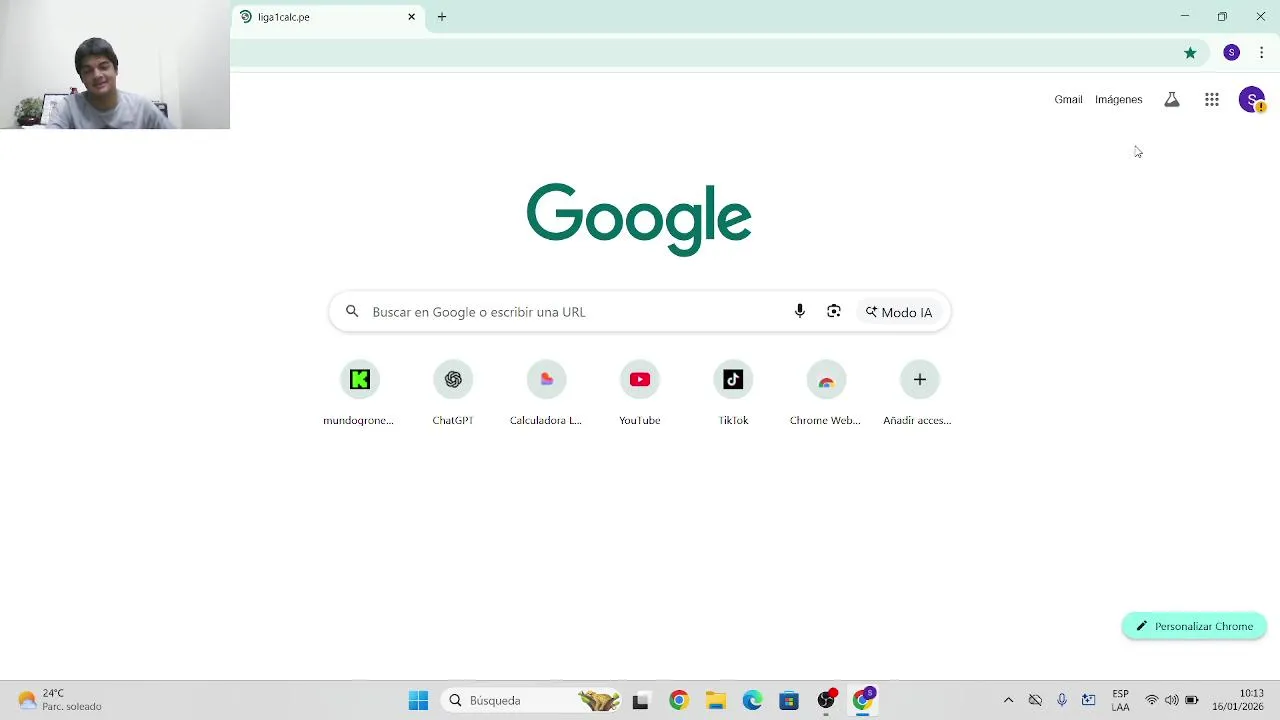Open the Gmail link

1068,100
